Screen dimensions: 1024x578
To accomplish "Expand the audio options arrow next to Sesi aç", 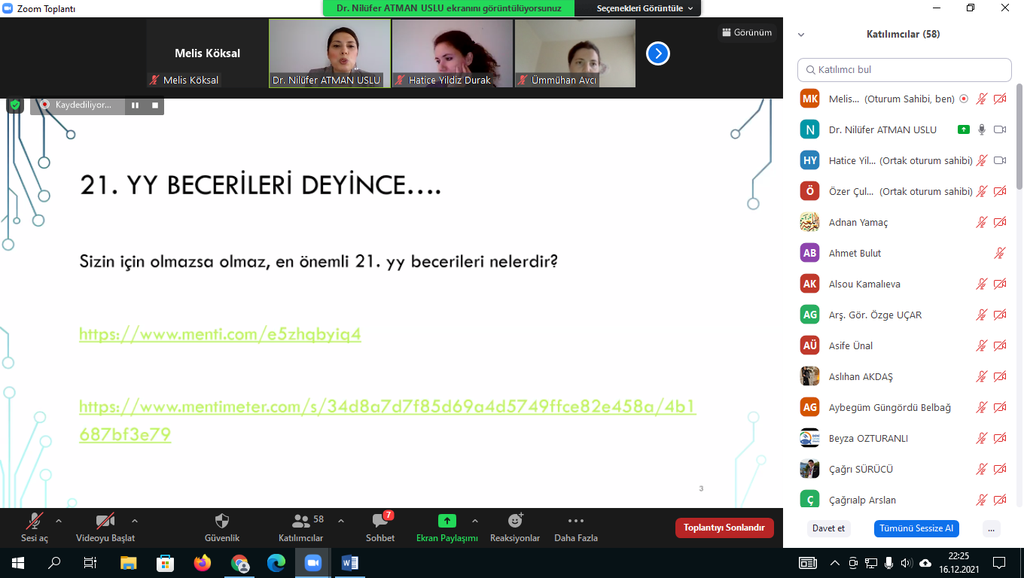I will click(x=58, y=521).
